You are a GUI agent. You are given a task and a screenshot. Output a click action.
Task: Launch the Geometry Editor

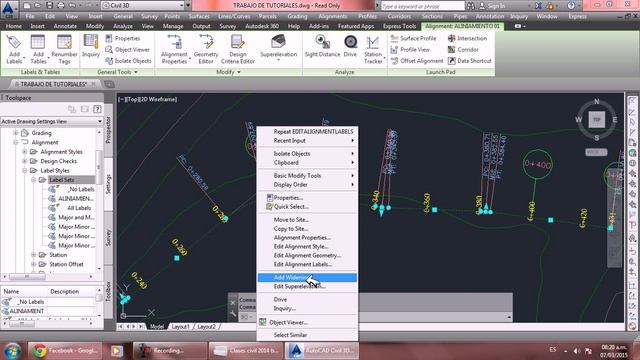click(x=206, y=49)
